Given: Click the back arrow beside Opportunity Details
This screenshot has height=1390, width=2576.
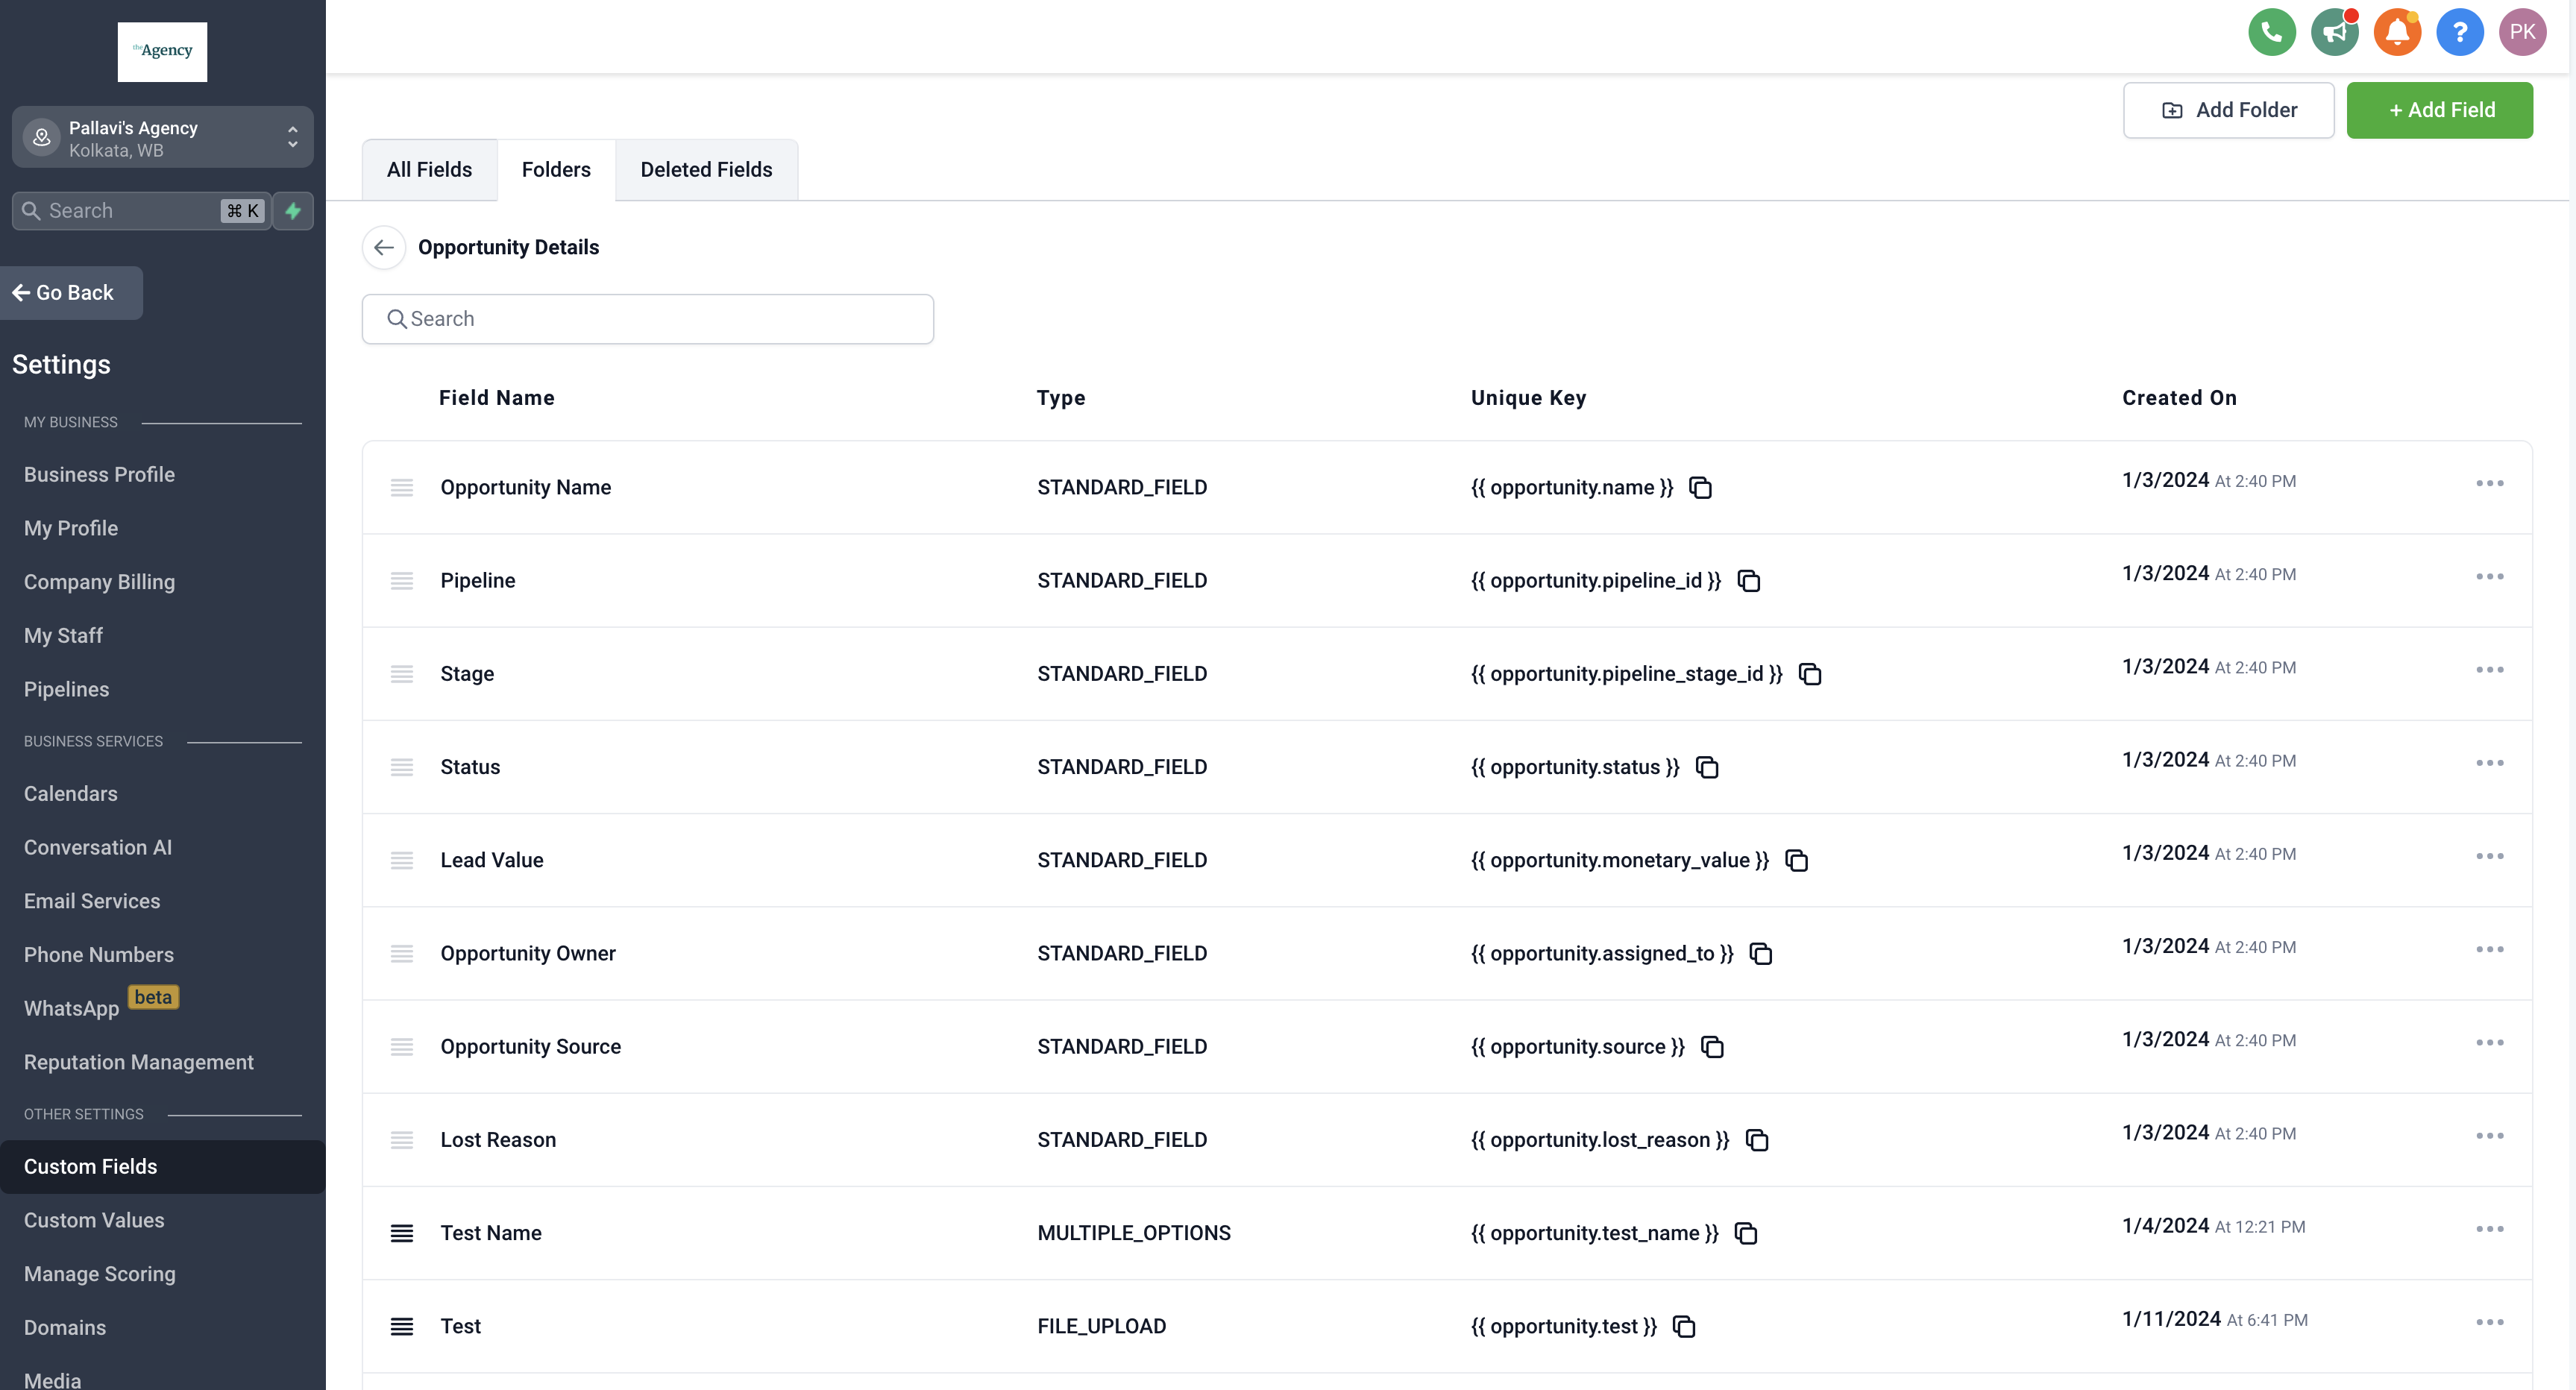Looking at the screenshot, I should (384, 247).
